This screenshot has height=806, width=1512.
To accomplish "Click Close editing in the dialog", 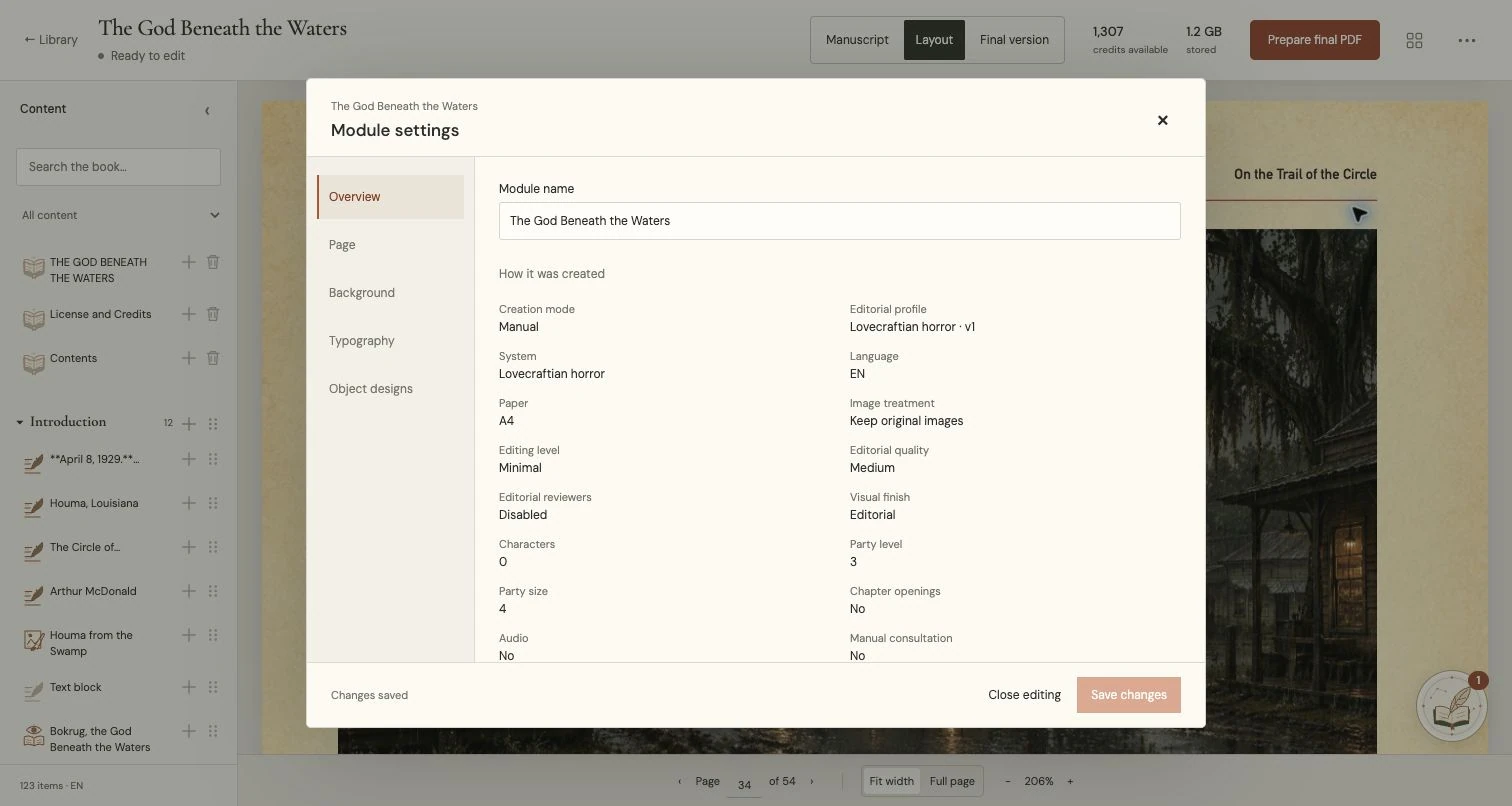I will 1024,695.
